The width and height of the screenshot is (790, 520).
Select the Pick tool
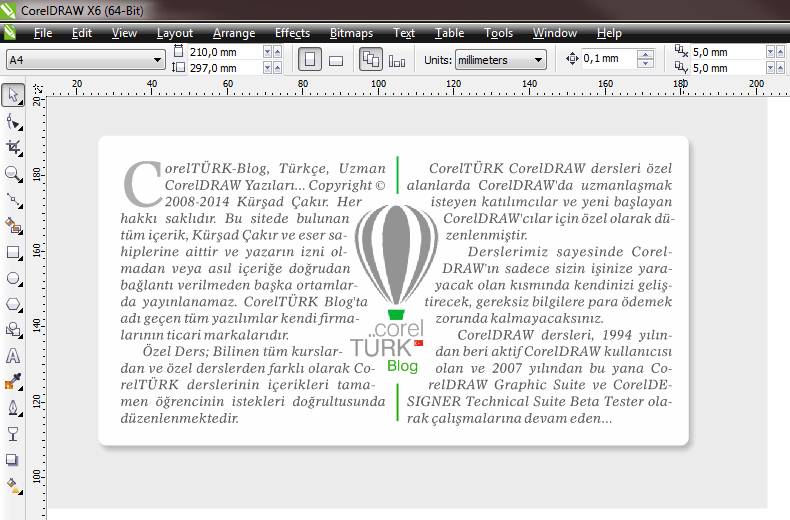13,95
